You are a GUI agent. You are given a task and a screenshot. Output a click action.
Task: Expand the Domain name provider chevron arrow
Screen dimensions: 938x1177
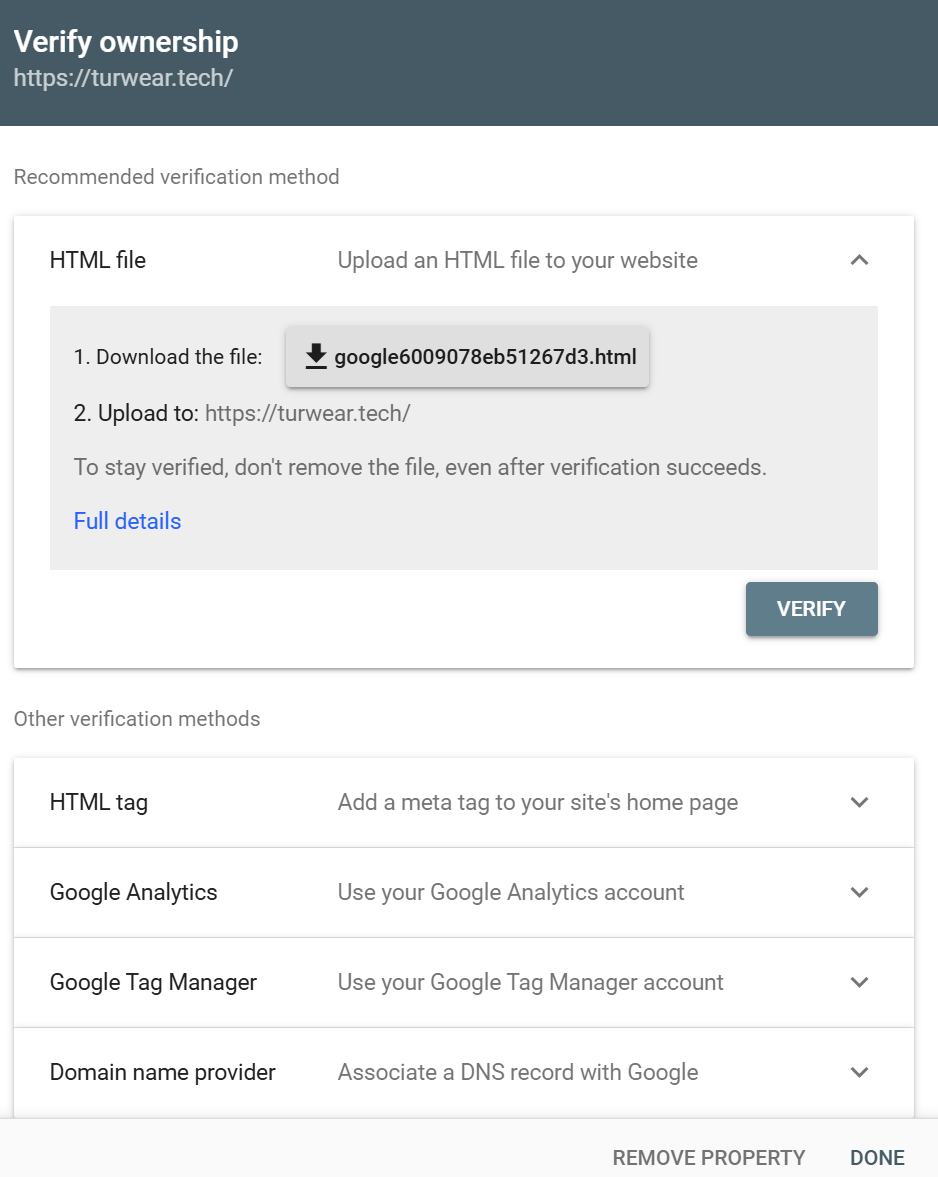click(859, 1072)
